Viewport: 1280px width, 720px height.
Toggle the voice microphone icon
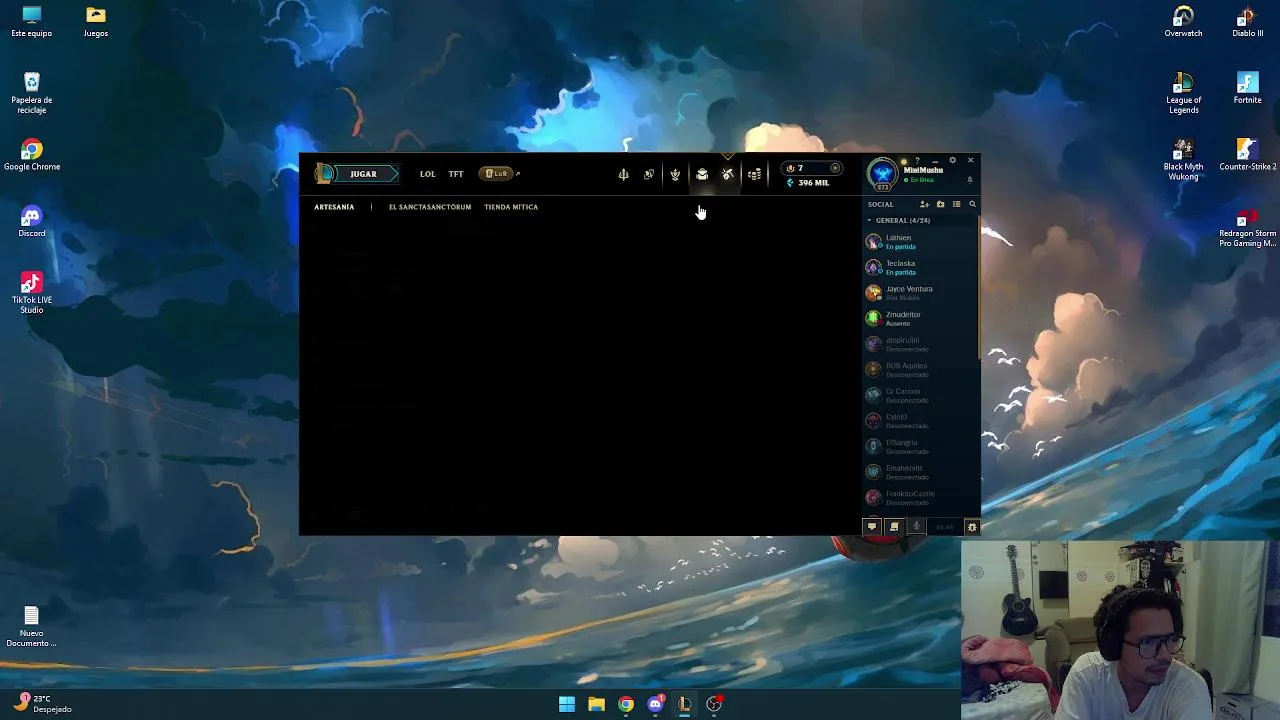(916, 527)
